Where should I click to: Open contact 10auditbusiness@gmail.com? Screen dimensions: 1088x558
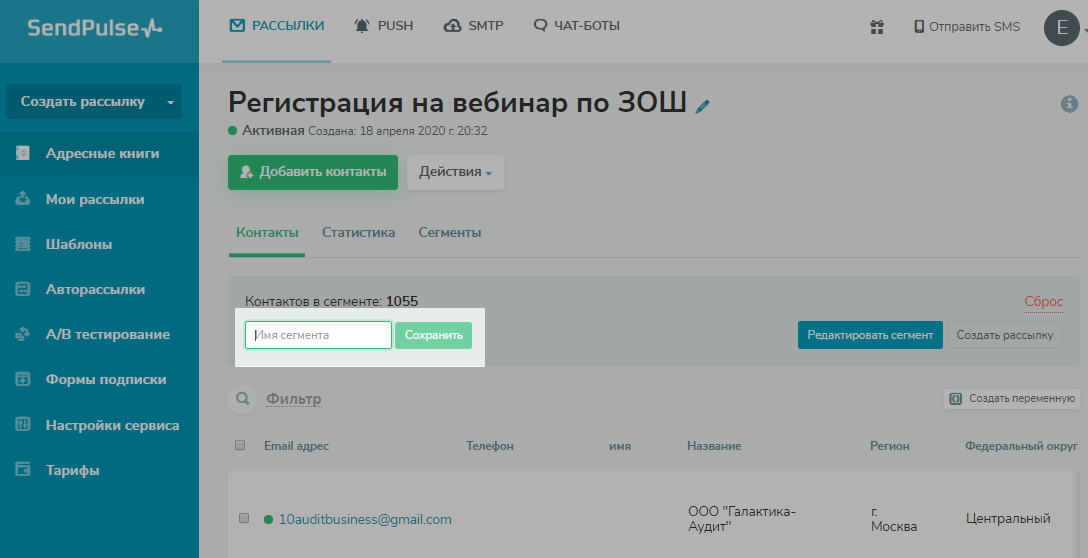click(365, 519)
